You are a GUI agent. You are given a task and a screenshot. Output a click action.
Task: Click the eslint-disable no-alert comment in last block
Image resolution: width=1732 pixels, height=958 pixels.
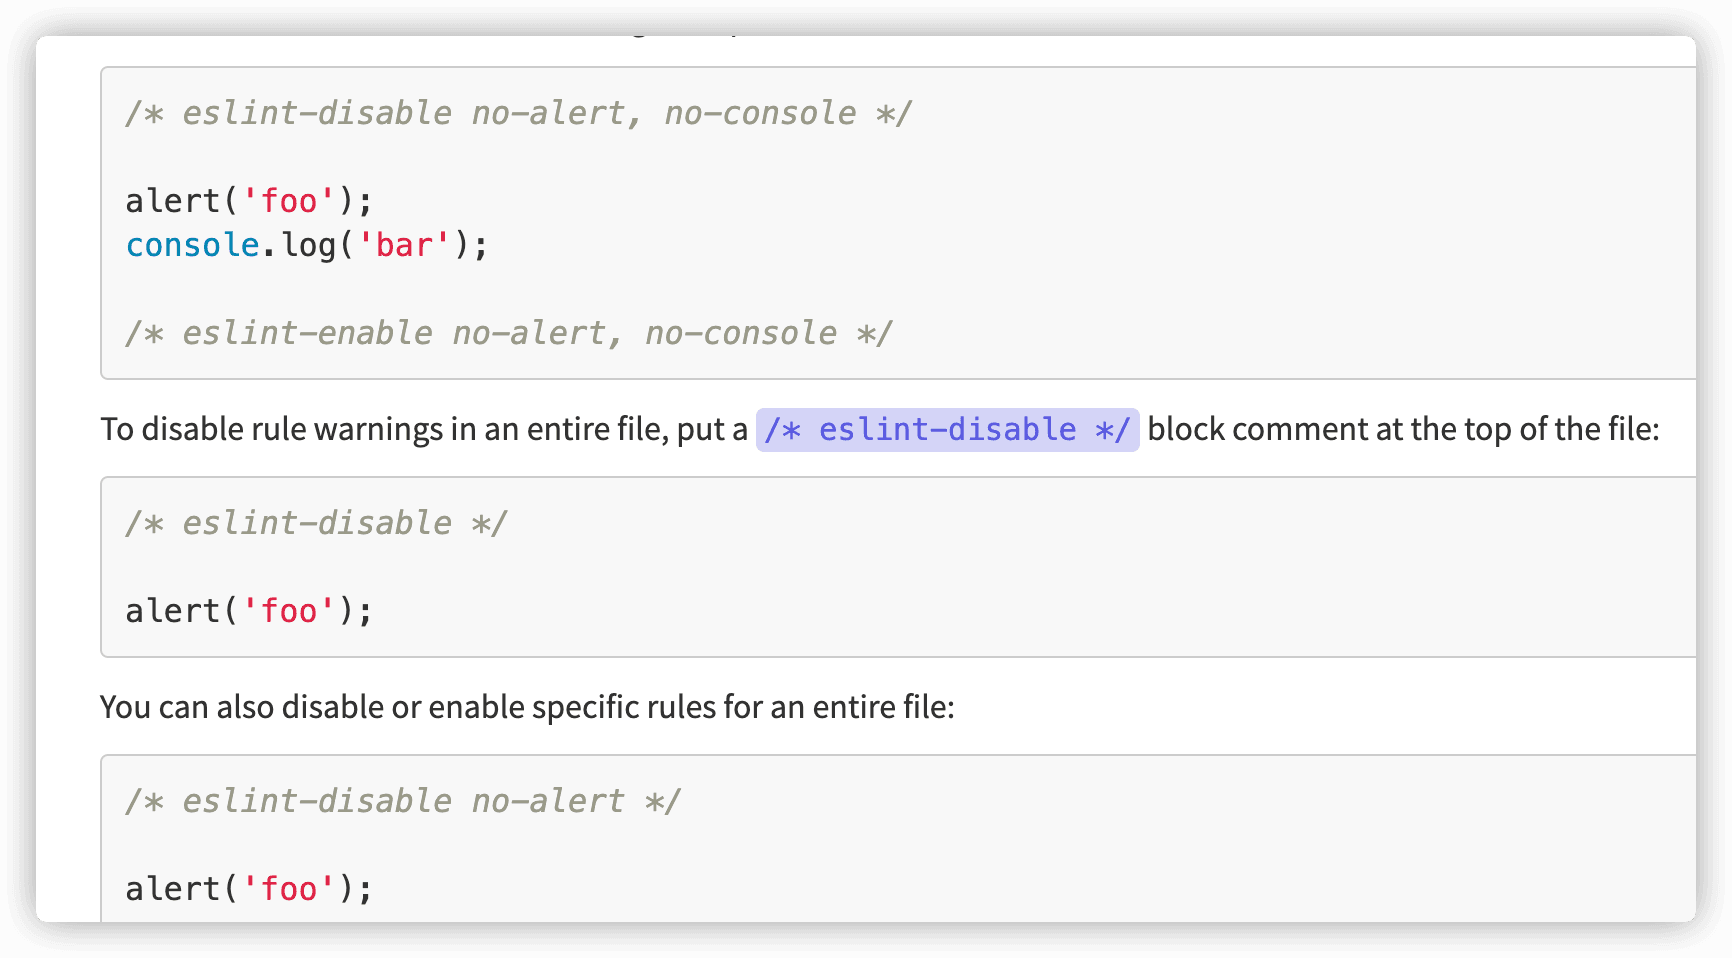point(402,801)
